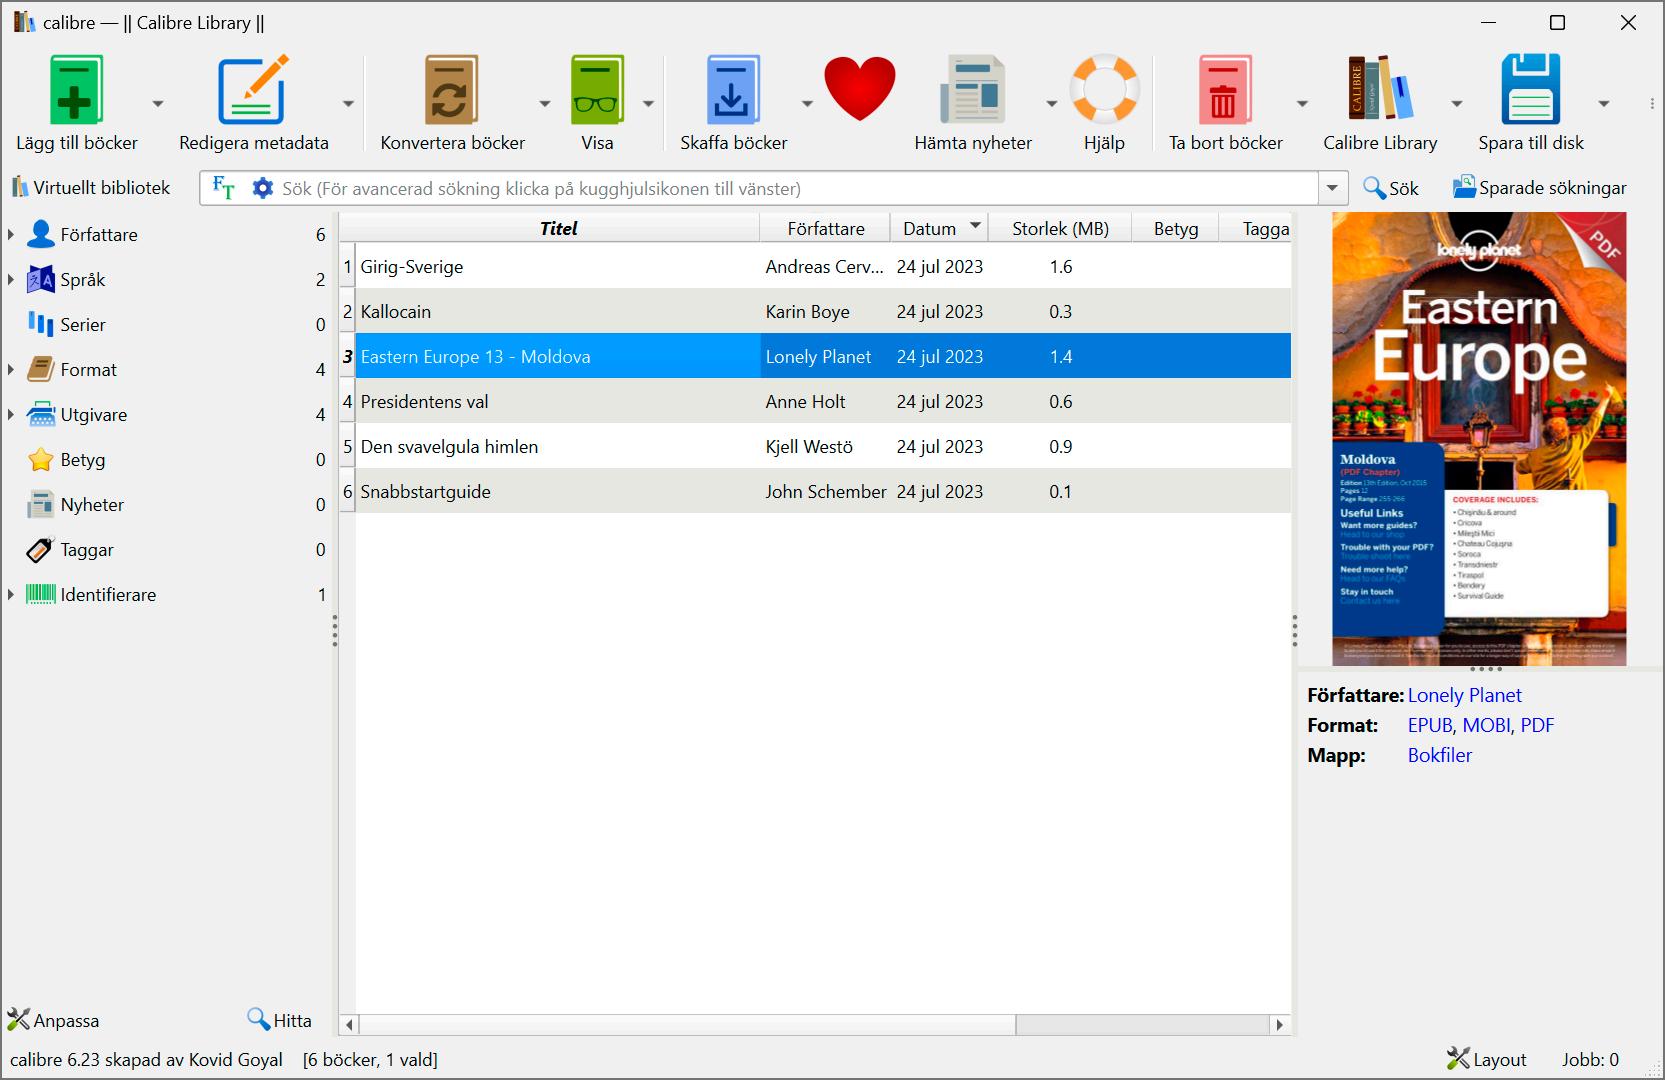1665x1080 pixels.
Task: Open the Visa dropdown arrow
Action: click(x=648, y=103)
